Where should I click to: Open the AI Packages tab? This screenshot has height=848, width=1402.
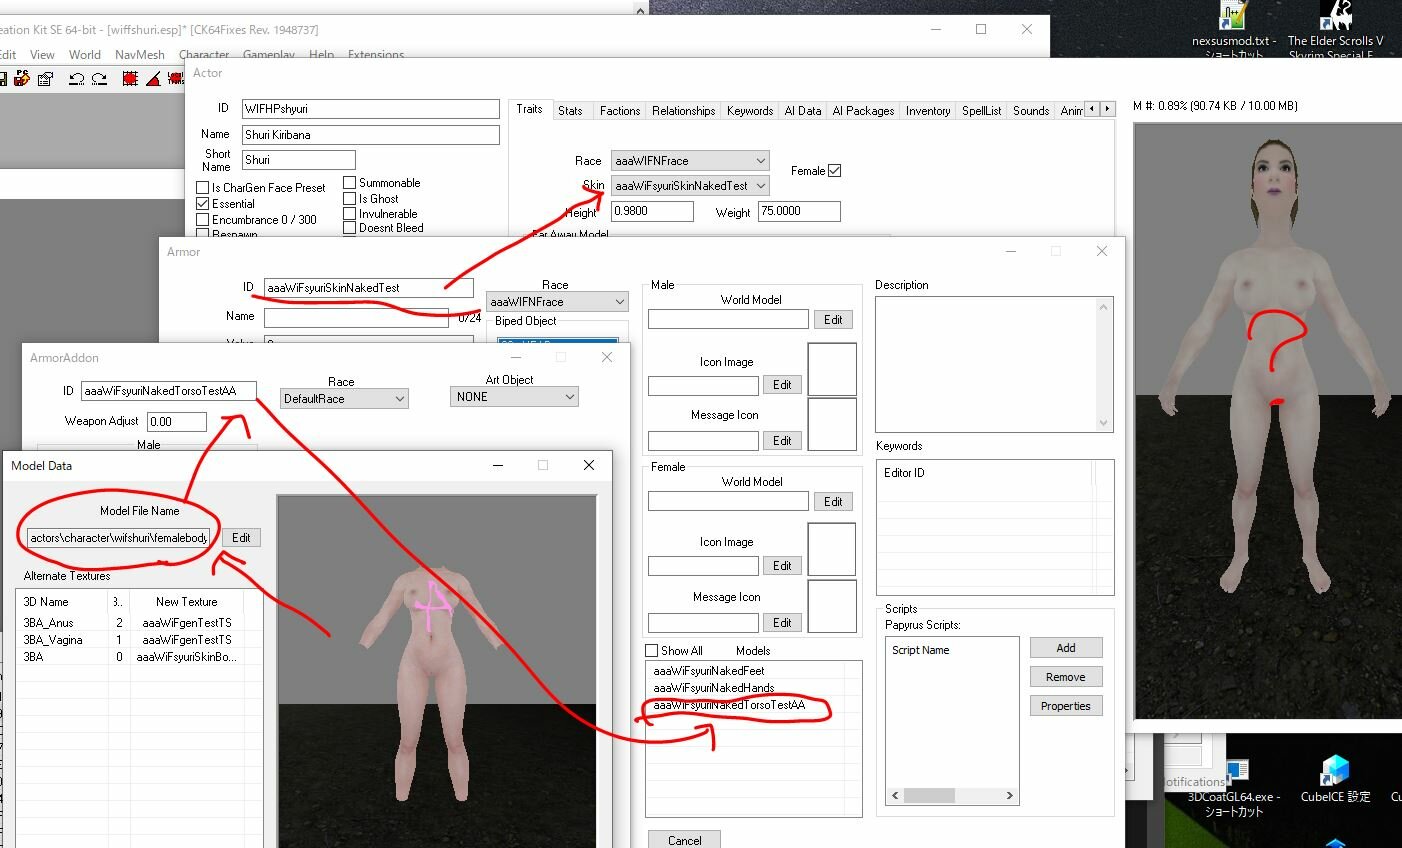point(864,111)
